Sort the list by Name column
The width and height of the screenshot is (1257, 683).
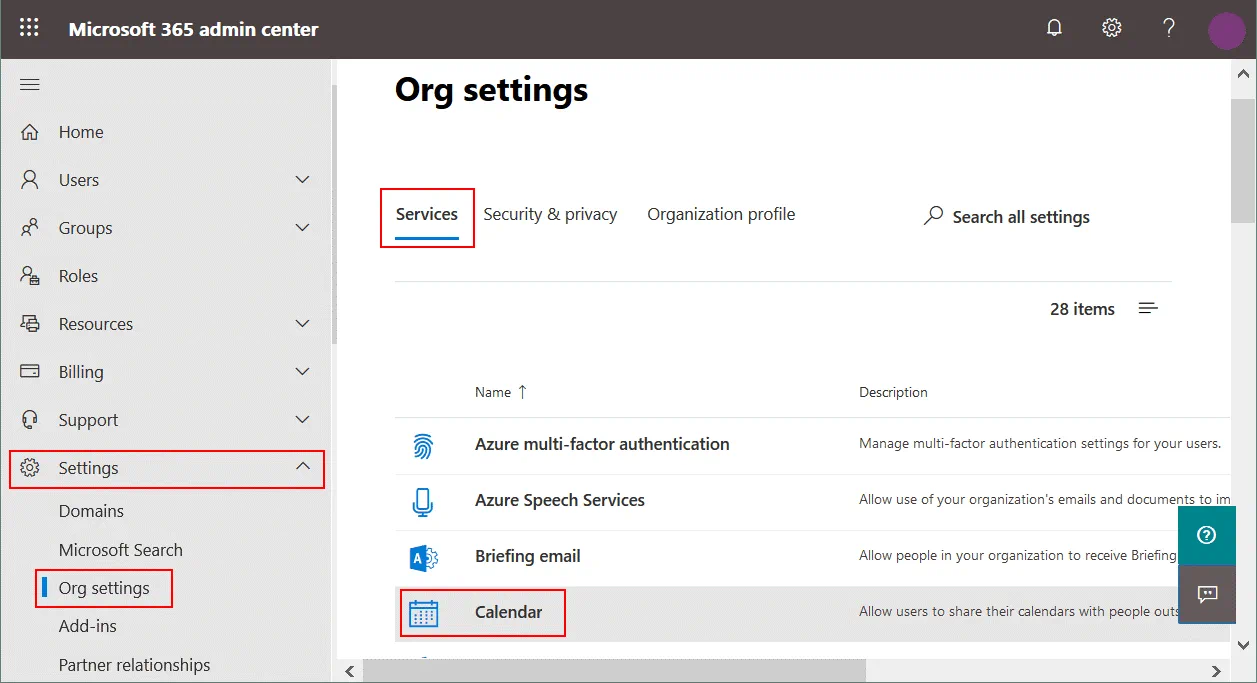tap(493, 392)
